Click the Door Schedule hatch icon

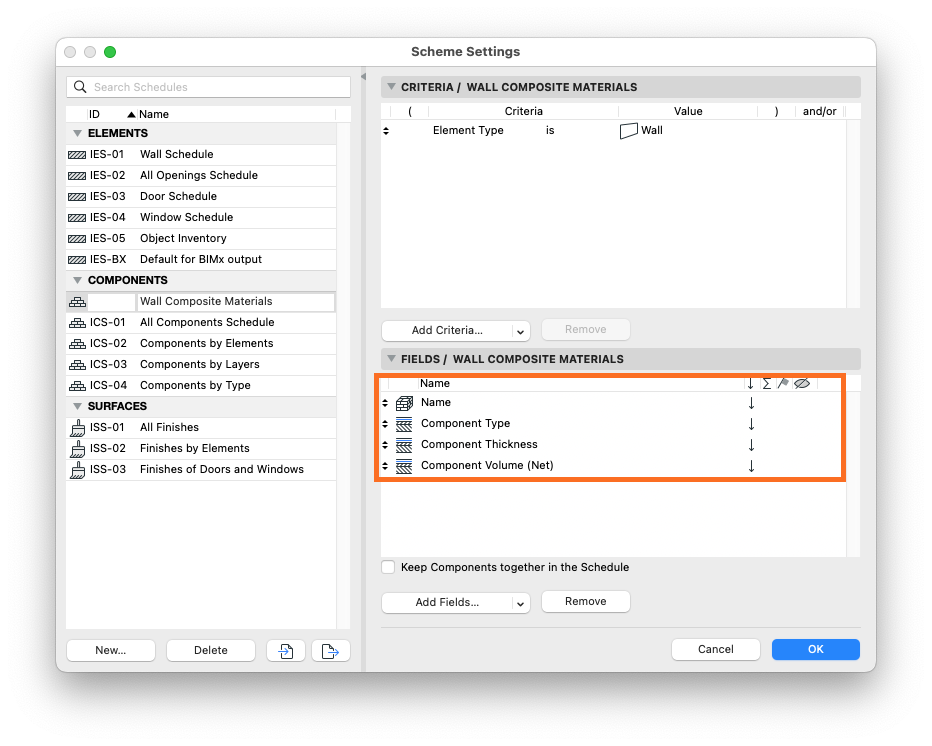tap(77, 197)
